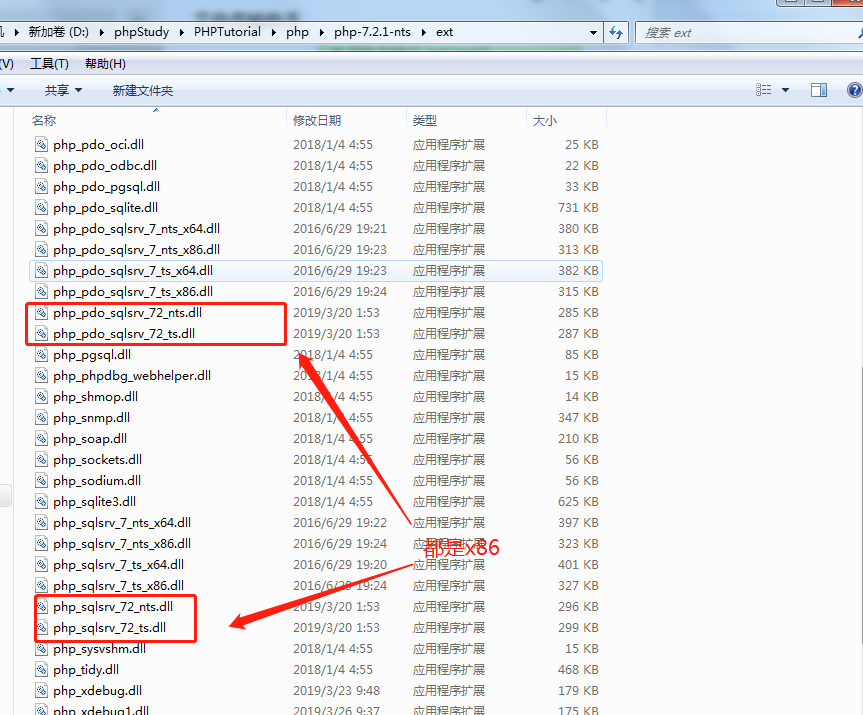Click the php_pgsql.dll file icon
This screenshot has height=715, width=863.
click(41, 354)
